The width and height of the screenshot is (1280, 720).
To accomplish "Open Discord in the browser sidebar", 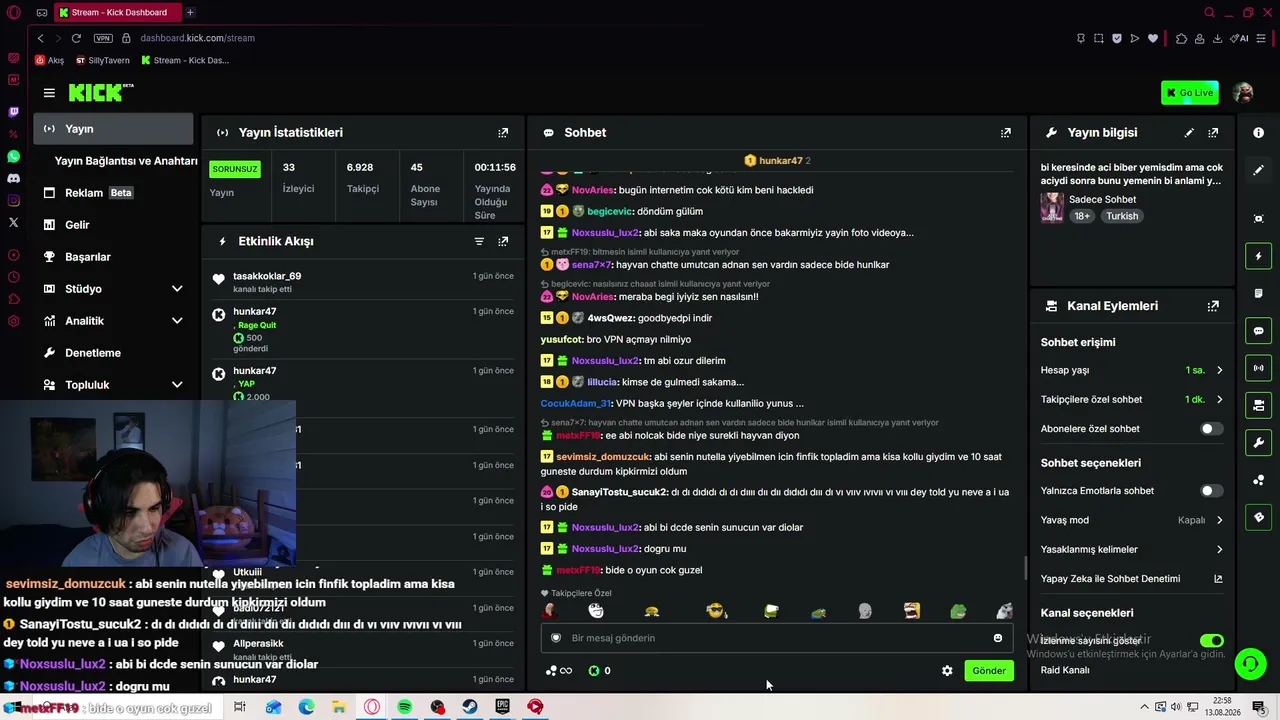I will [x=13, y=178].
